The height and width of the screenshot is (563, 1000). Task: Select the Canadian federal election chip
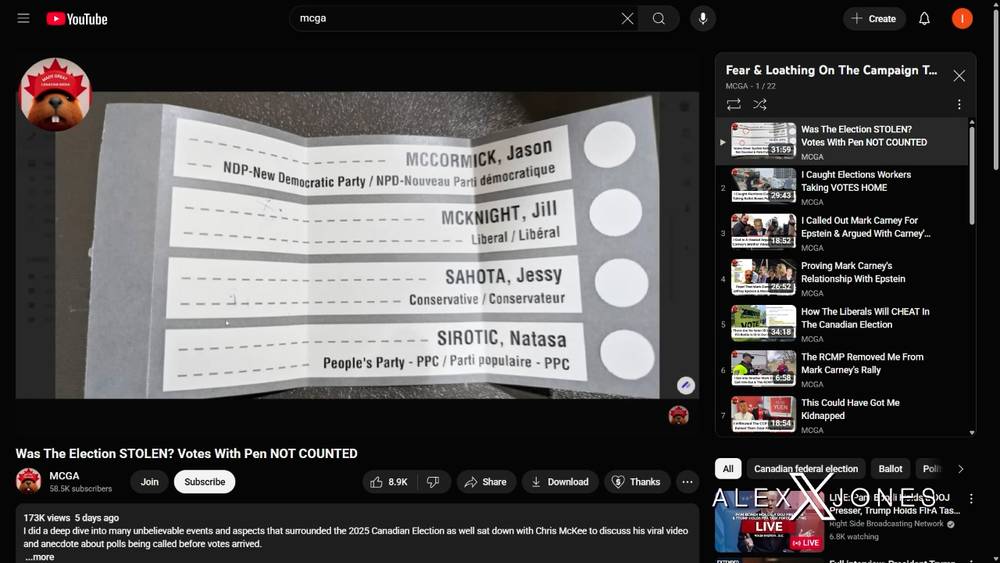tap(806, 469)
